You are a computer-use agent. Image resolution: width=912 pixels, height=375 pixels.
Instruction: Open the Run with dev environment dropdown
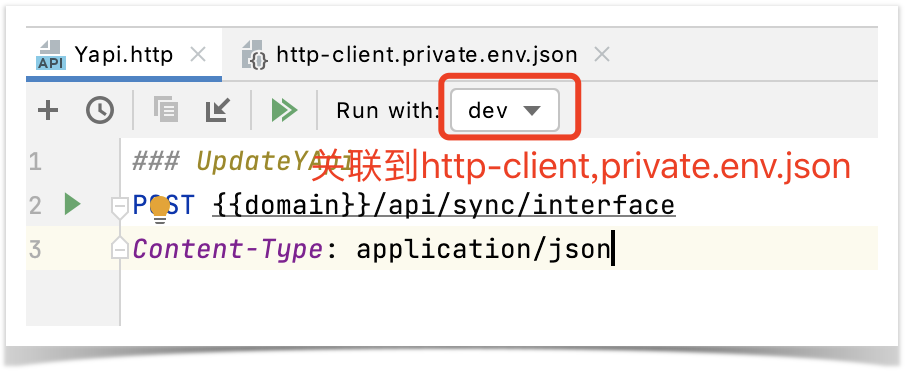505,110
